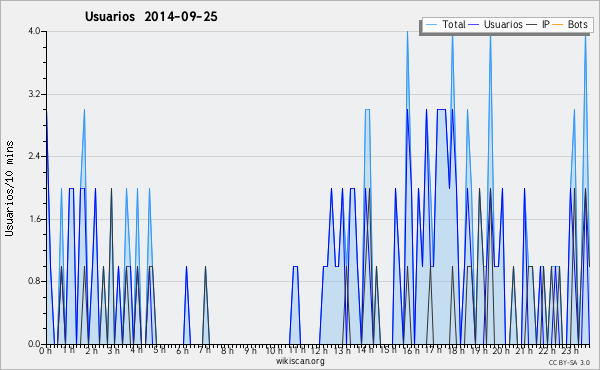Click the 4.0 y-axis value
Image resolution: width=600 pixels, height=370 pixels.
tap(34, 31)
